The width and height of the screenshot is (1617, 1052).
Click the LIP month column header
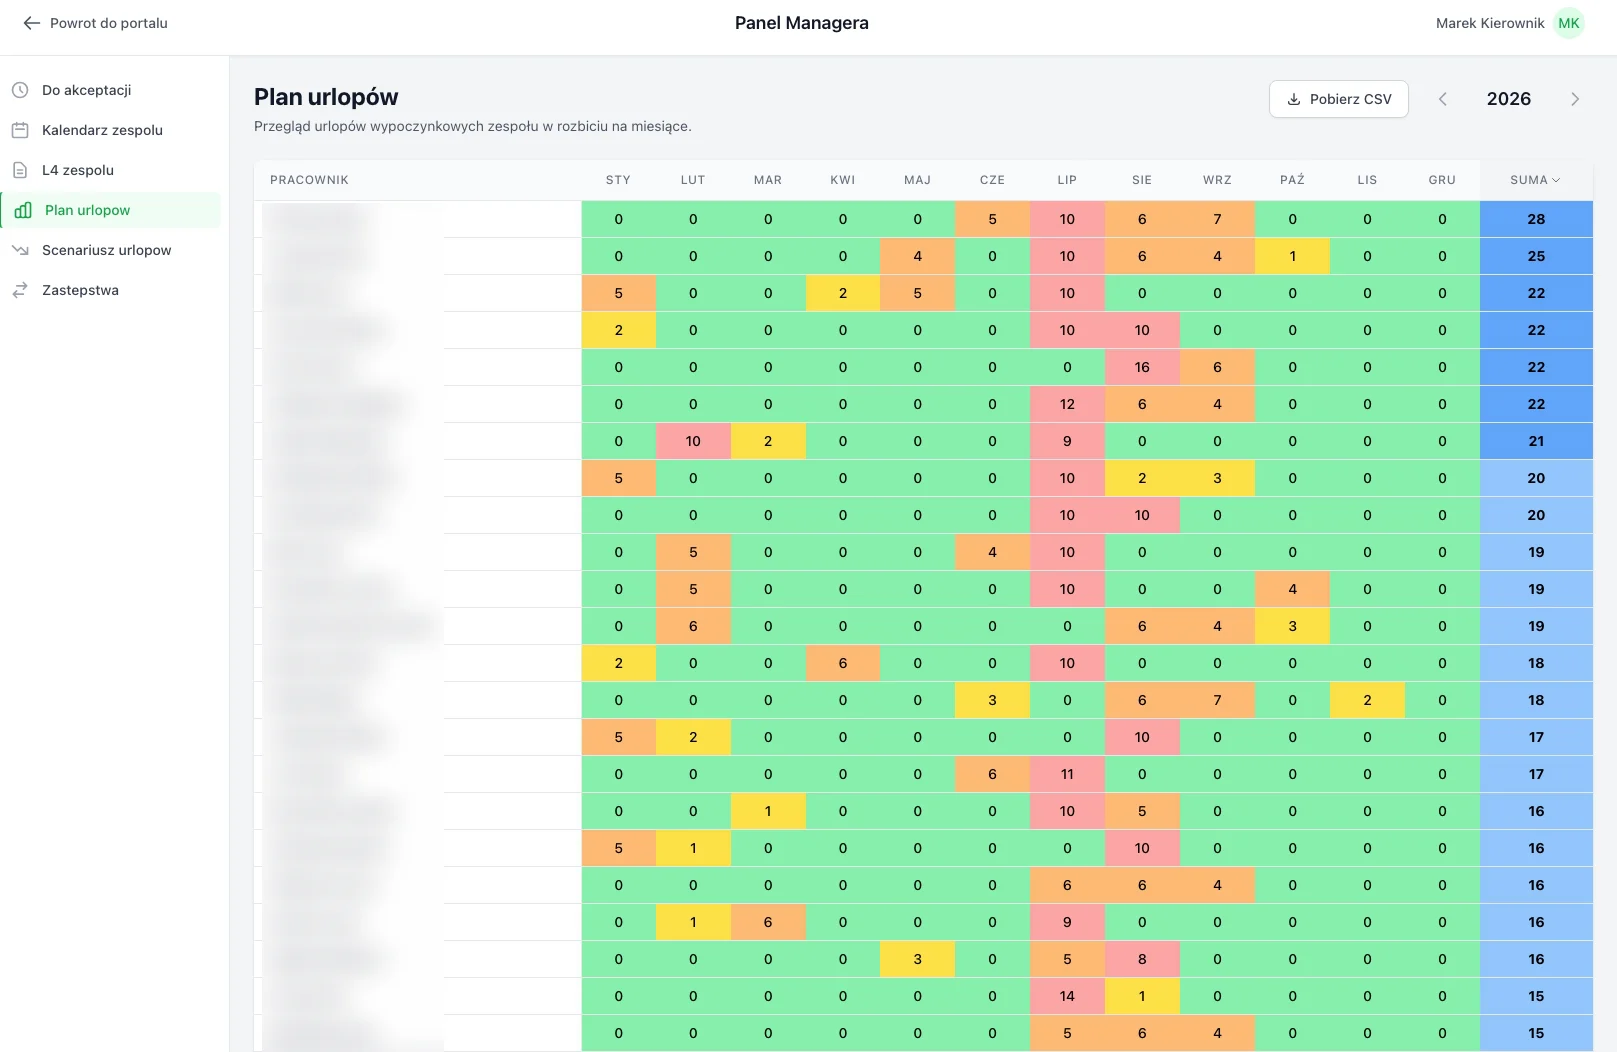point(1067,180)
